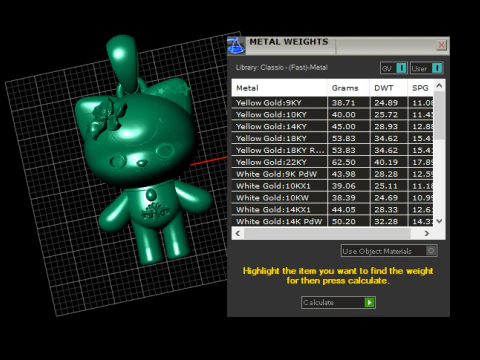Select the White Gold:14K PdW row
This screenshot has height=360, width=480.
pyautogui.click(x=332, y=221)
